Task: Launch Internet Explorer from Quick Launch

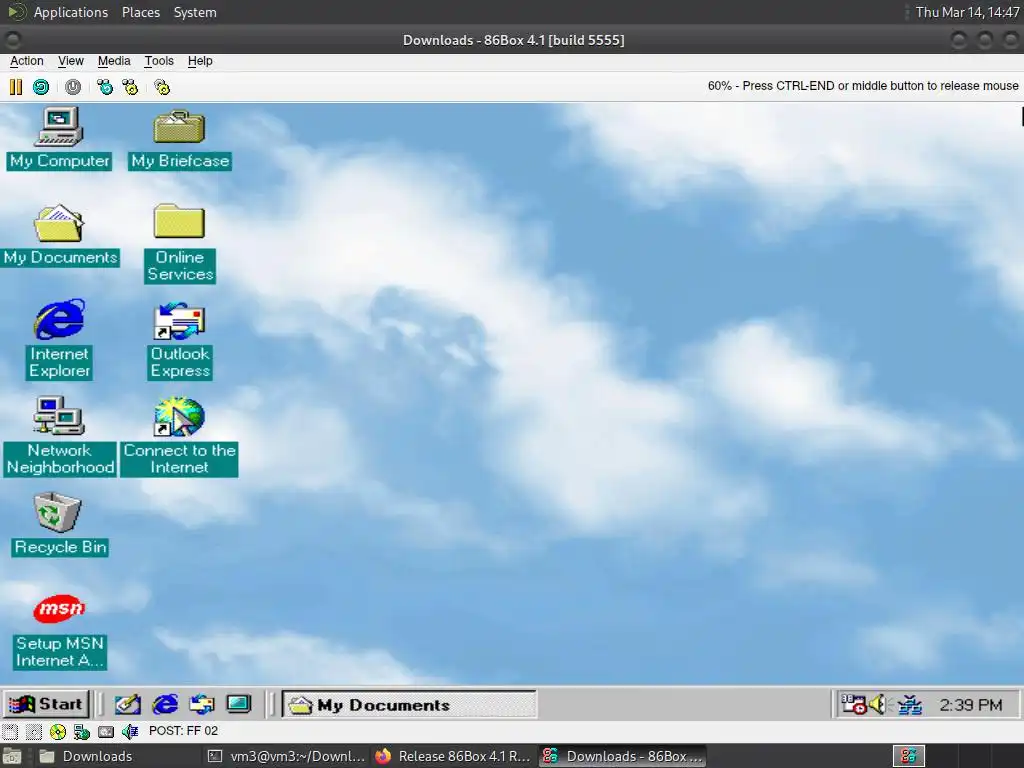Action: [165, 704]
